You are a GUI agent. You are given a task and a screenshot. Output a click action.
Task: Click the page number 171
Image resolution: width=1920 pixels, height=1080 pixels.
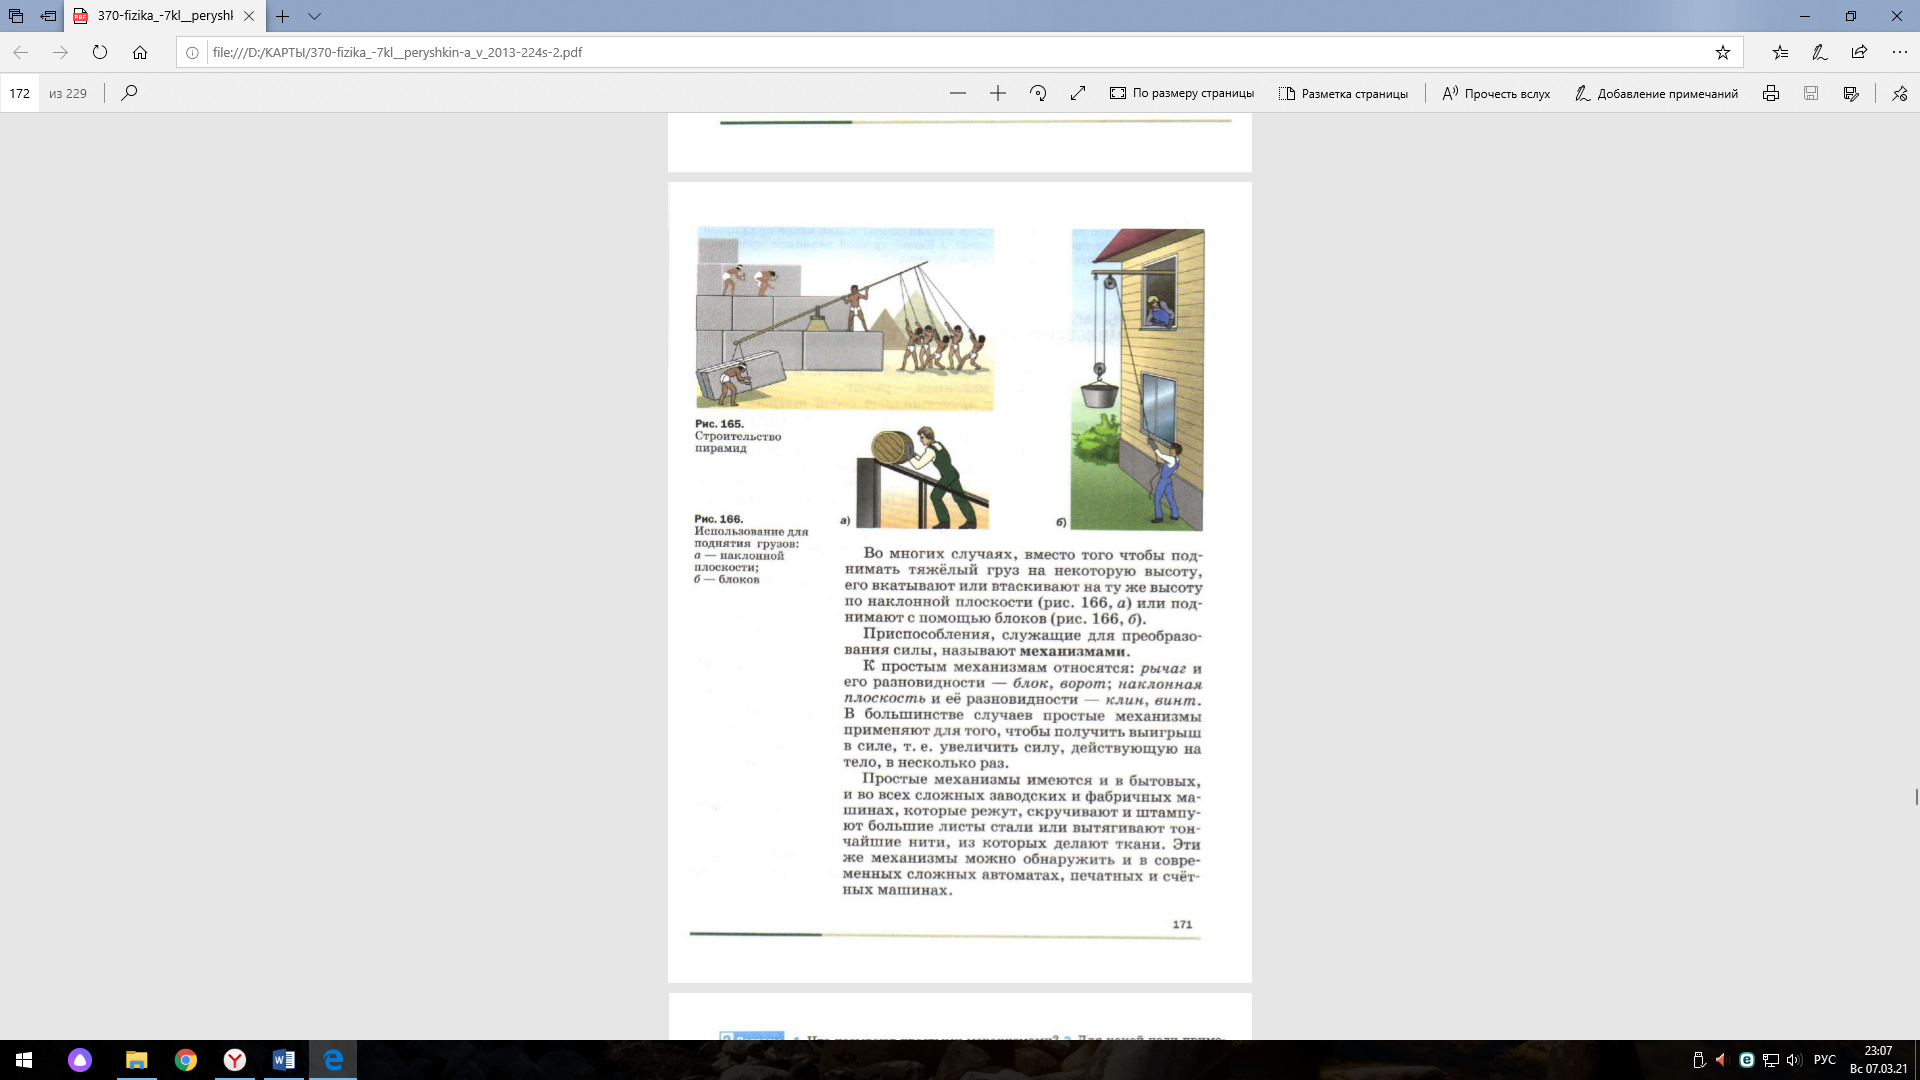(1182, 924)
